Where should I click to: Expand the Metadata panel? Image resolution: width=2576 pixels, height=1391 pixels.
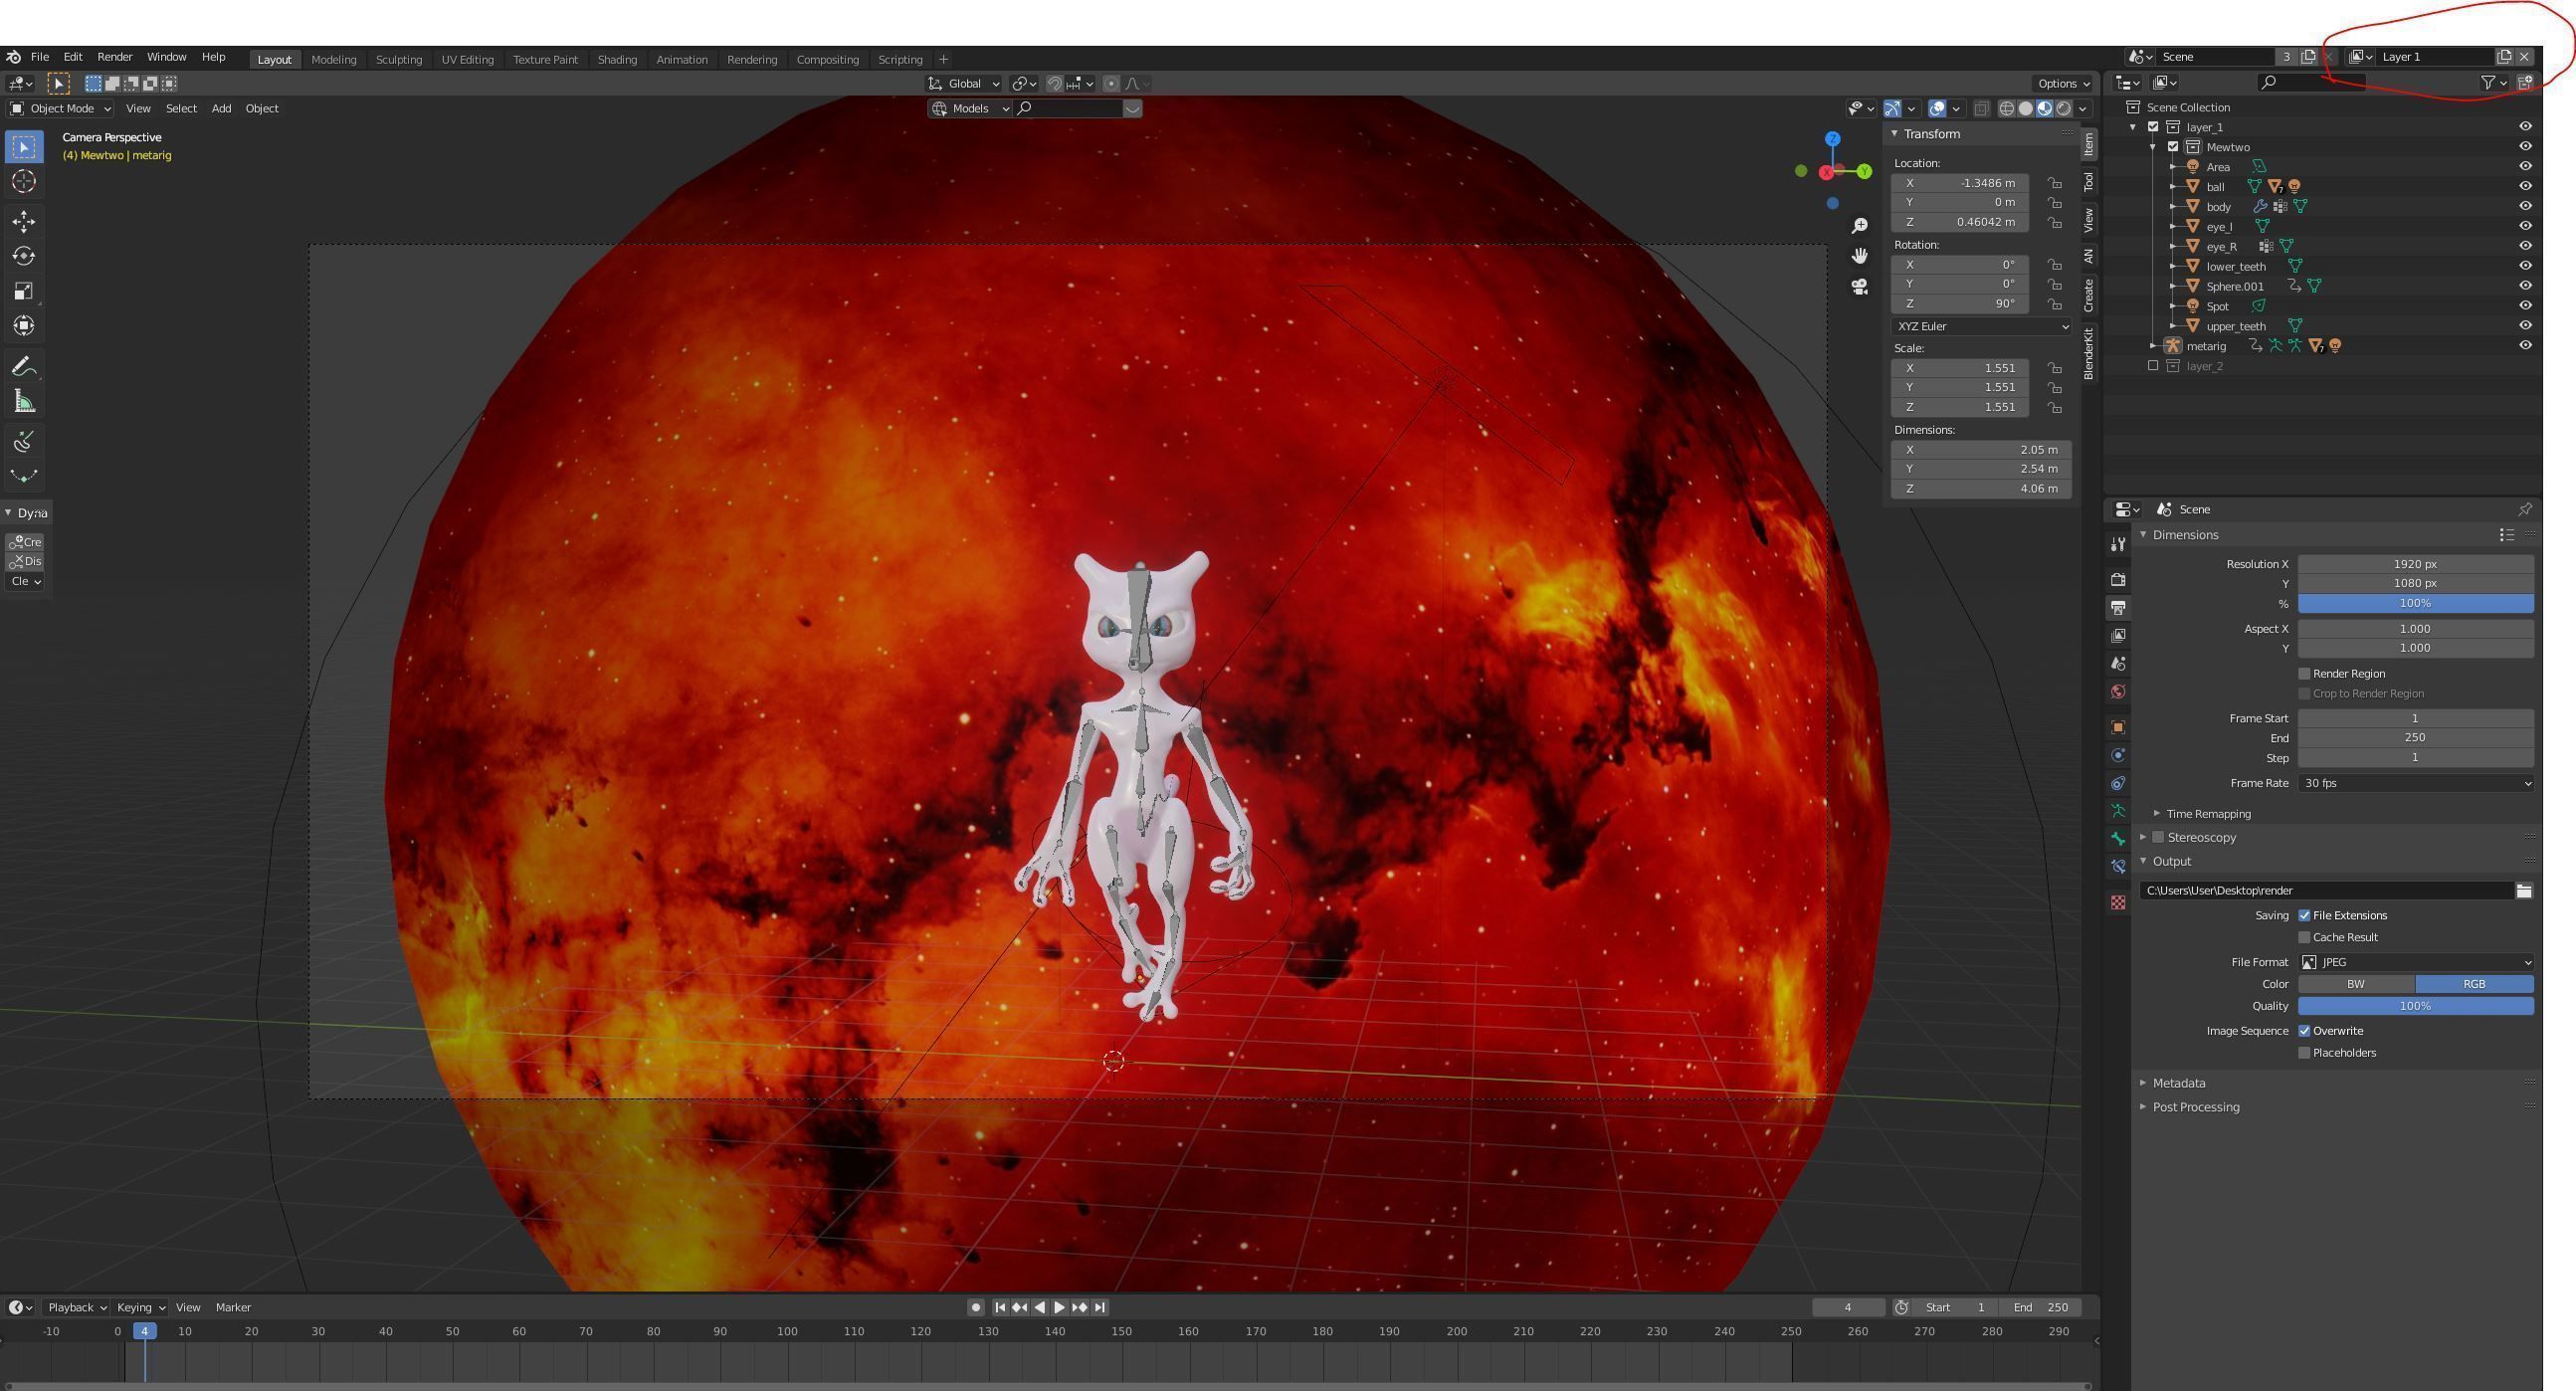pos(2178,1083)
